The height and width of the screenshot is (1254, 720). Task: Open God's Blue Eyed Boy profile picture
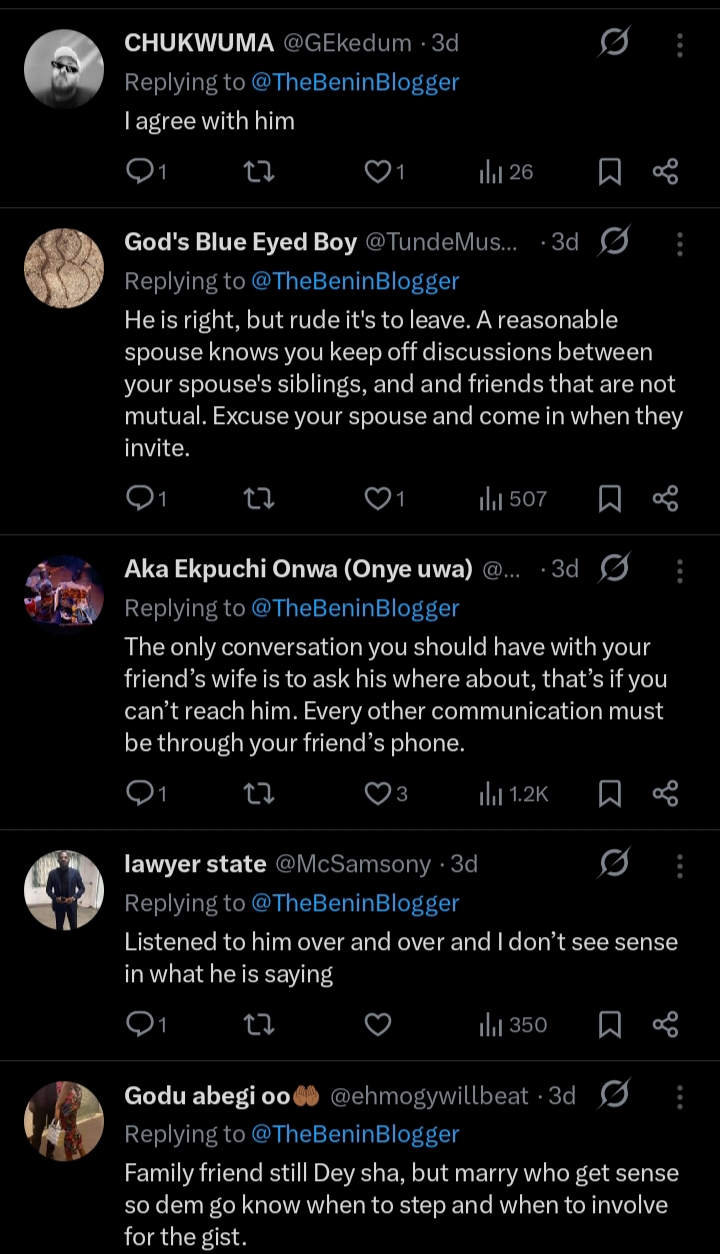click(x=64, y=268)
